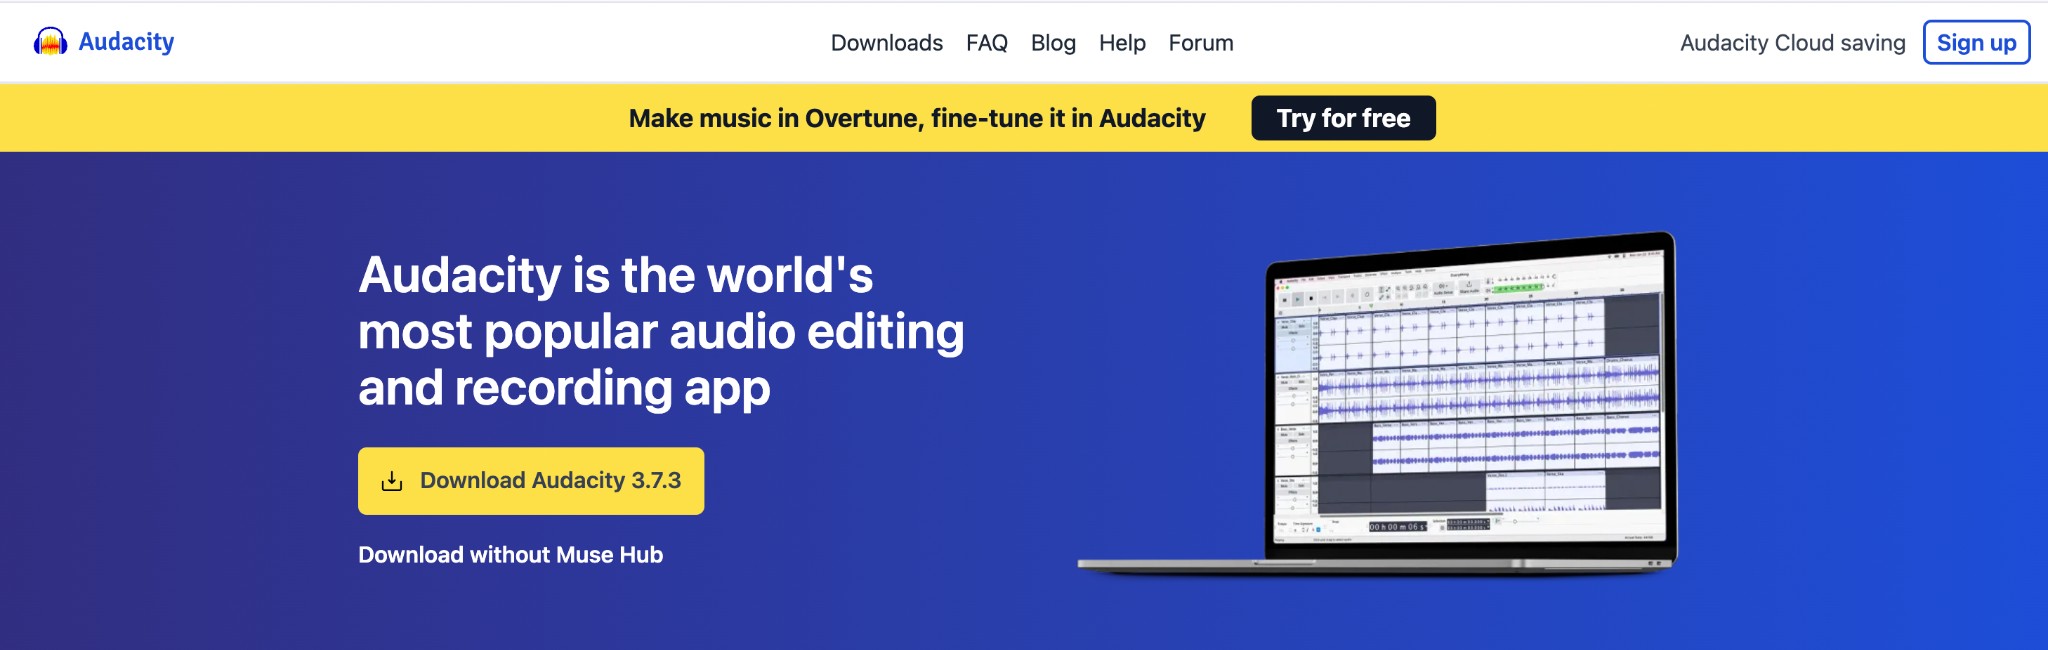Visit the Blog section
The width and height of the screenshot is (2048, 650).
[x=1053, y=43]
